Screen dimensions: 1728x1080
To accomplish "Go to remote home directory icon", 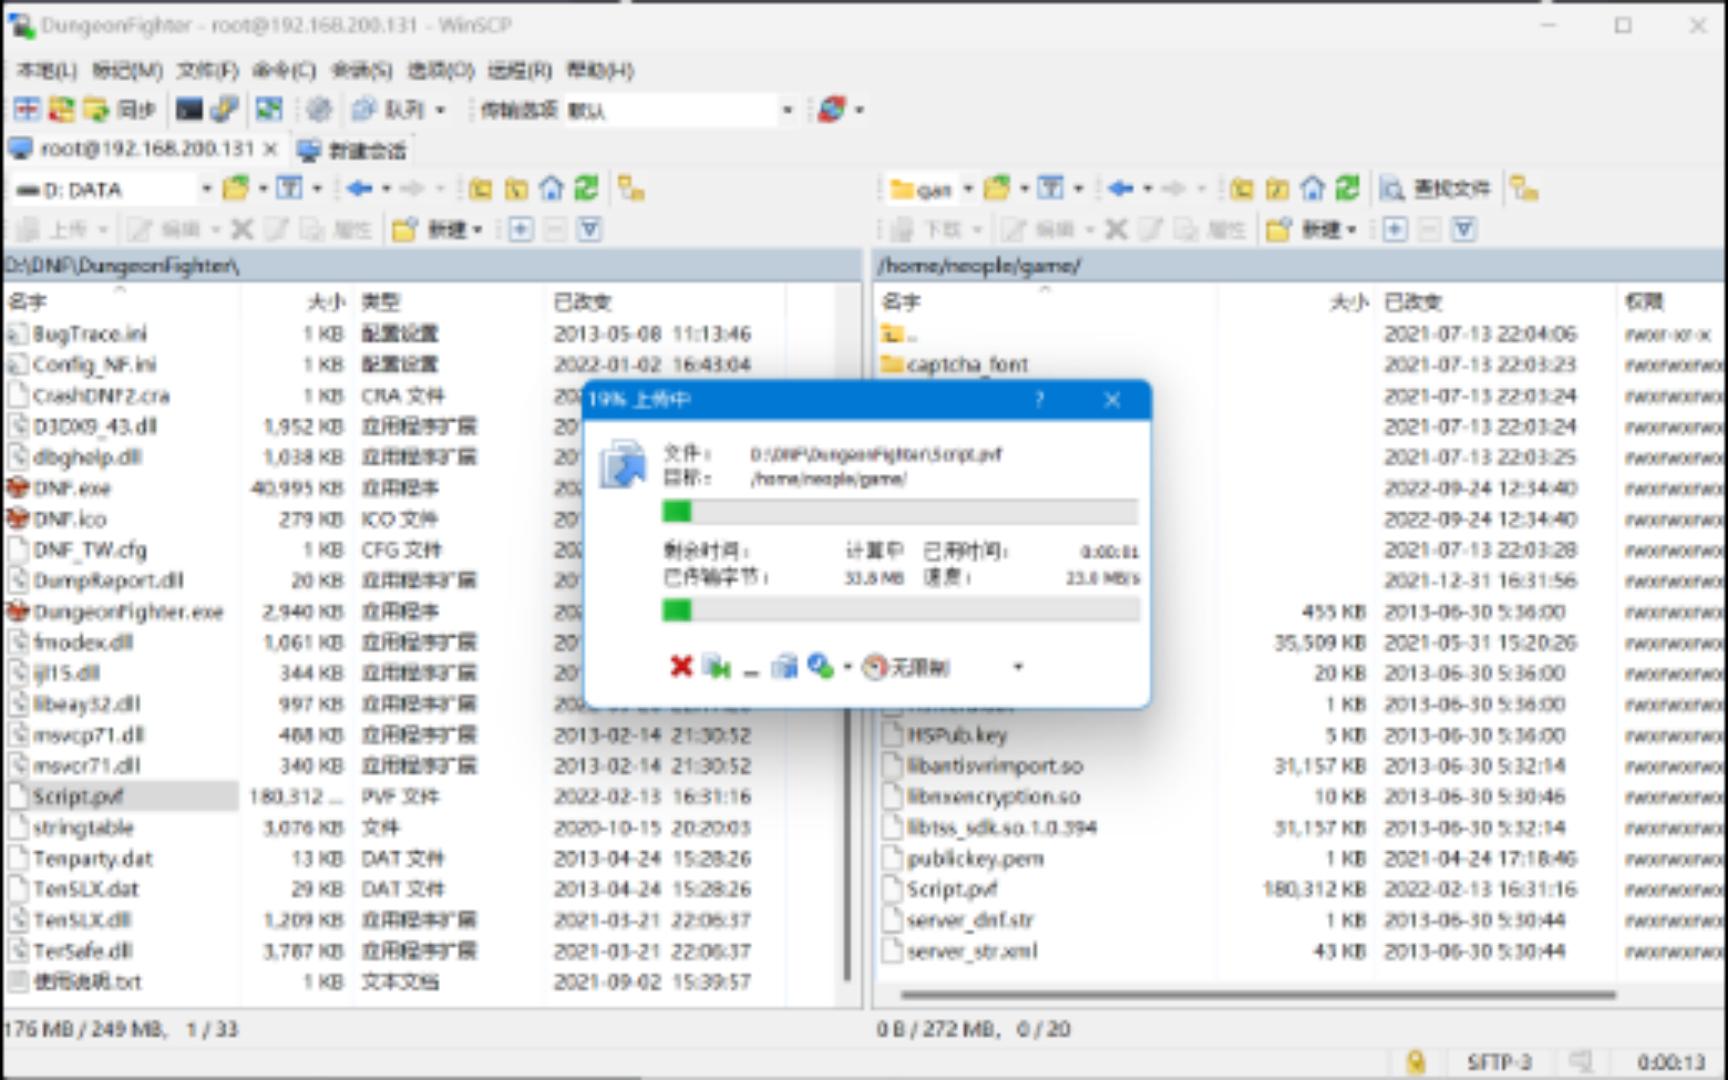I will (1312, 189).
